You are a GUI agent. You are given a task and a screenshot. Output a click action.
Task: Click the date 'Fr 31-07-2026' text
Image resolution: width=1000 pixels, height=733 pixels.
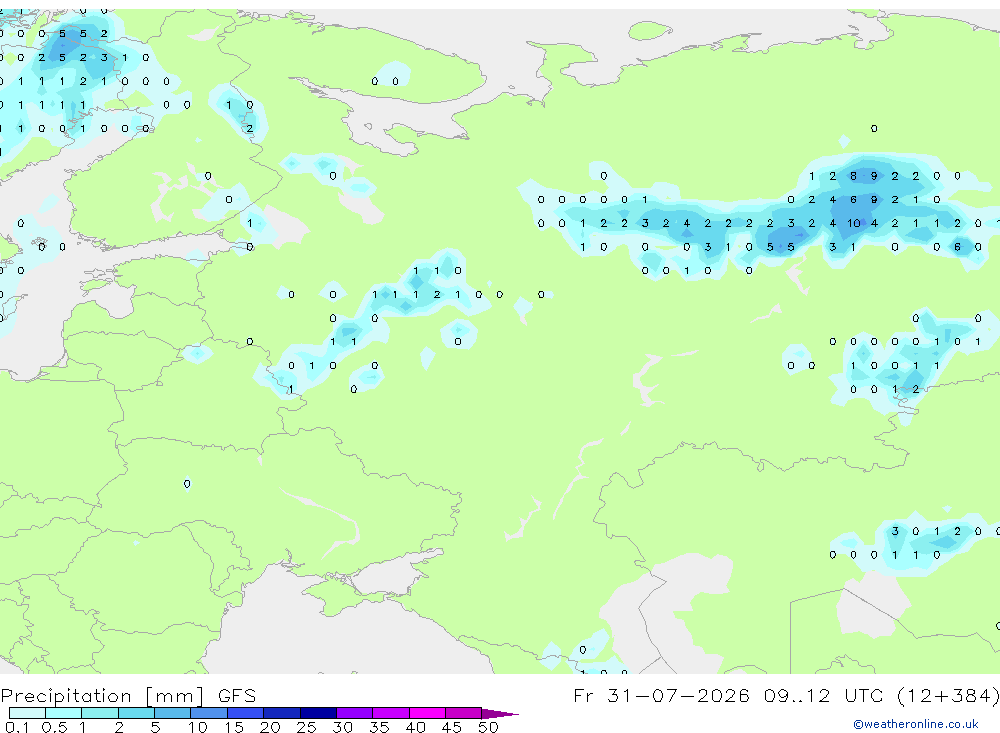(662, 695)
